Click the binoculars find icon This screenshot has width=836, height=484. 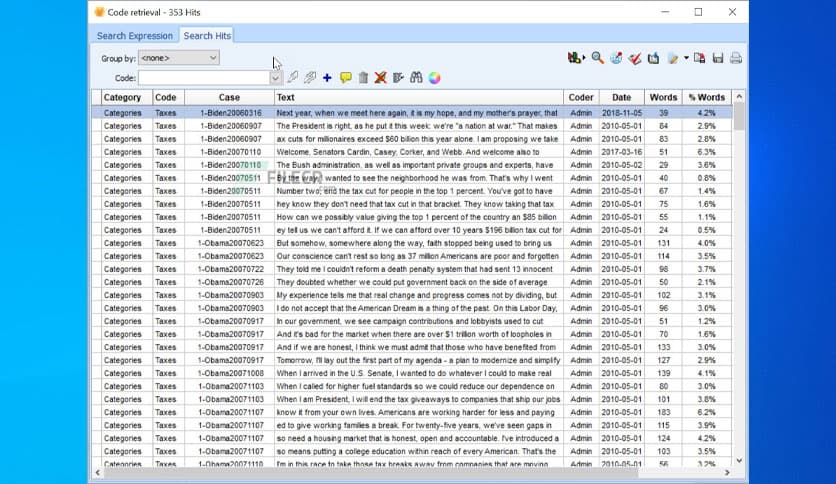tap(416, 78)
